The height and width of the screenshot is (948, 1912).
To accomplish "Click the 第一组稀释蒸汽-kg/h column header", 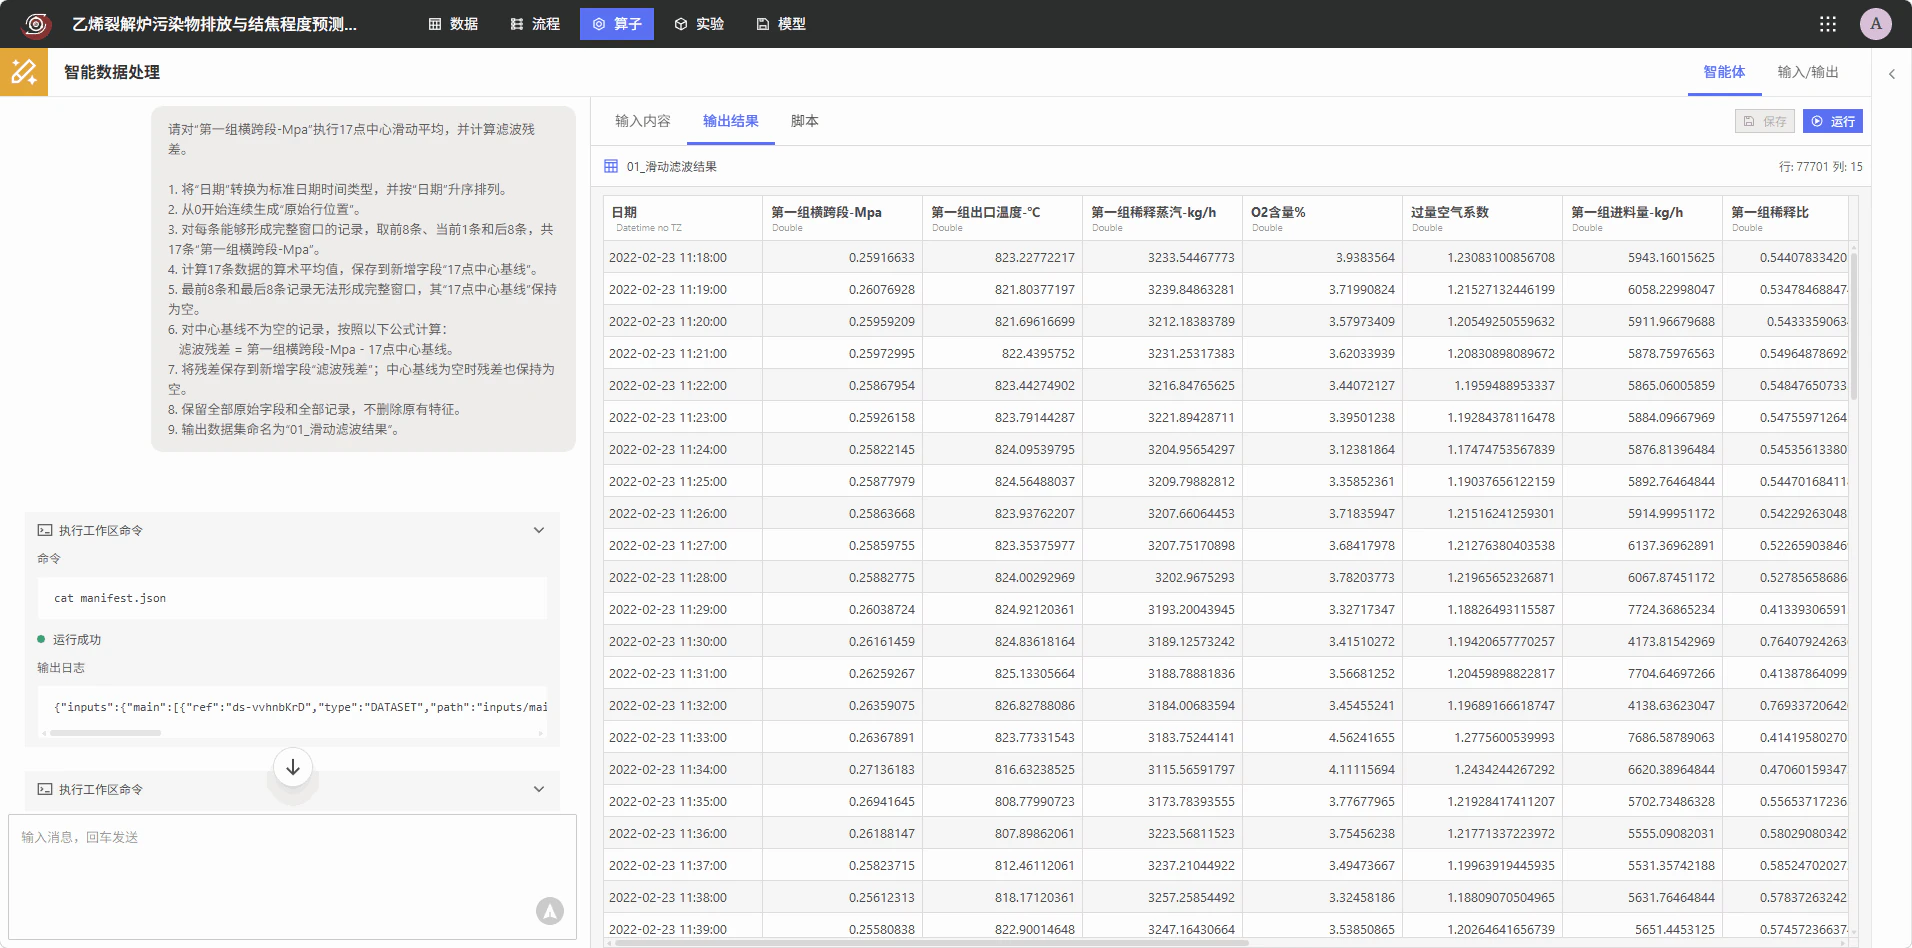I will pos(1163,218).
